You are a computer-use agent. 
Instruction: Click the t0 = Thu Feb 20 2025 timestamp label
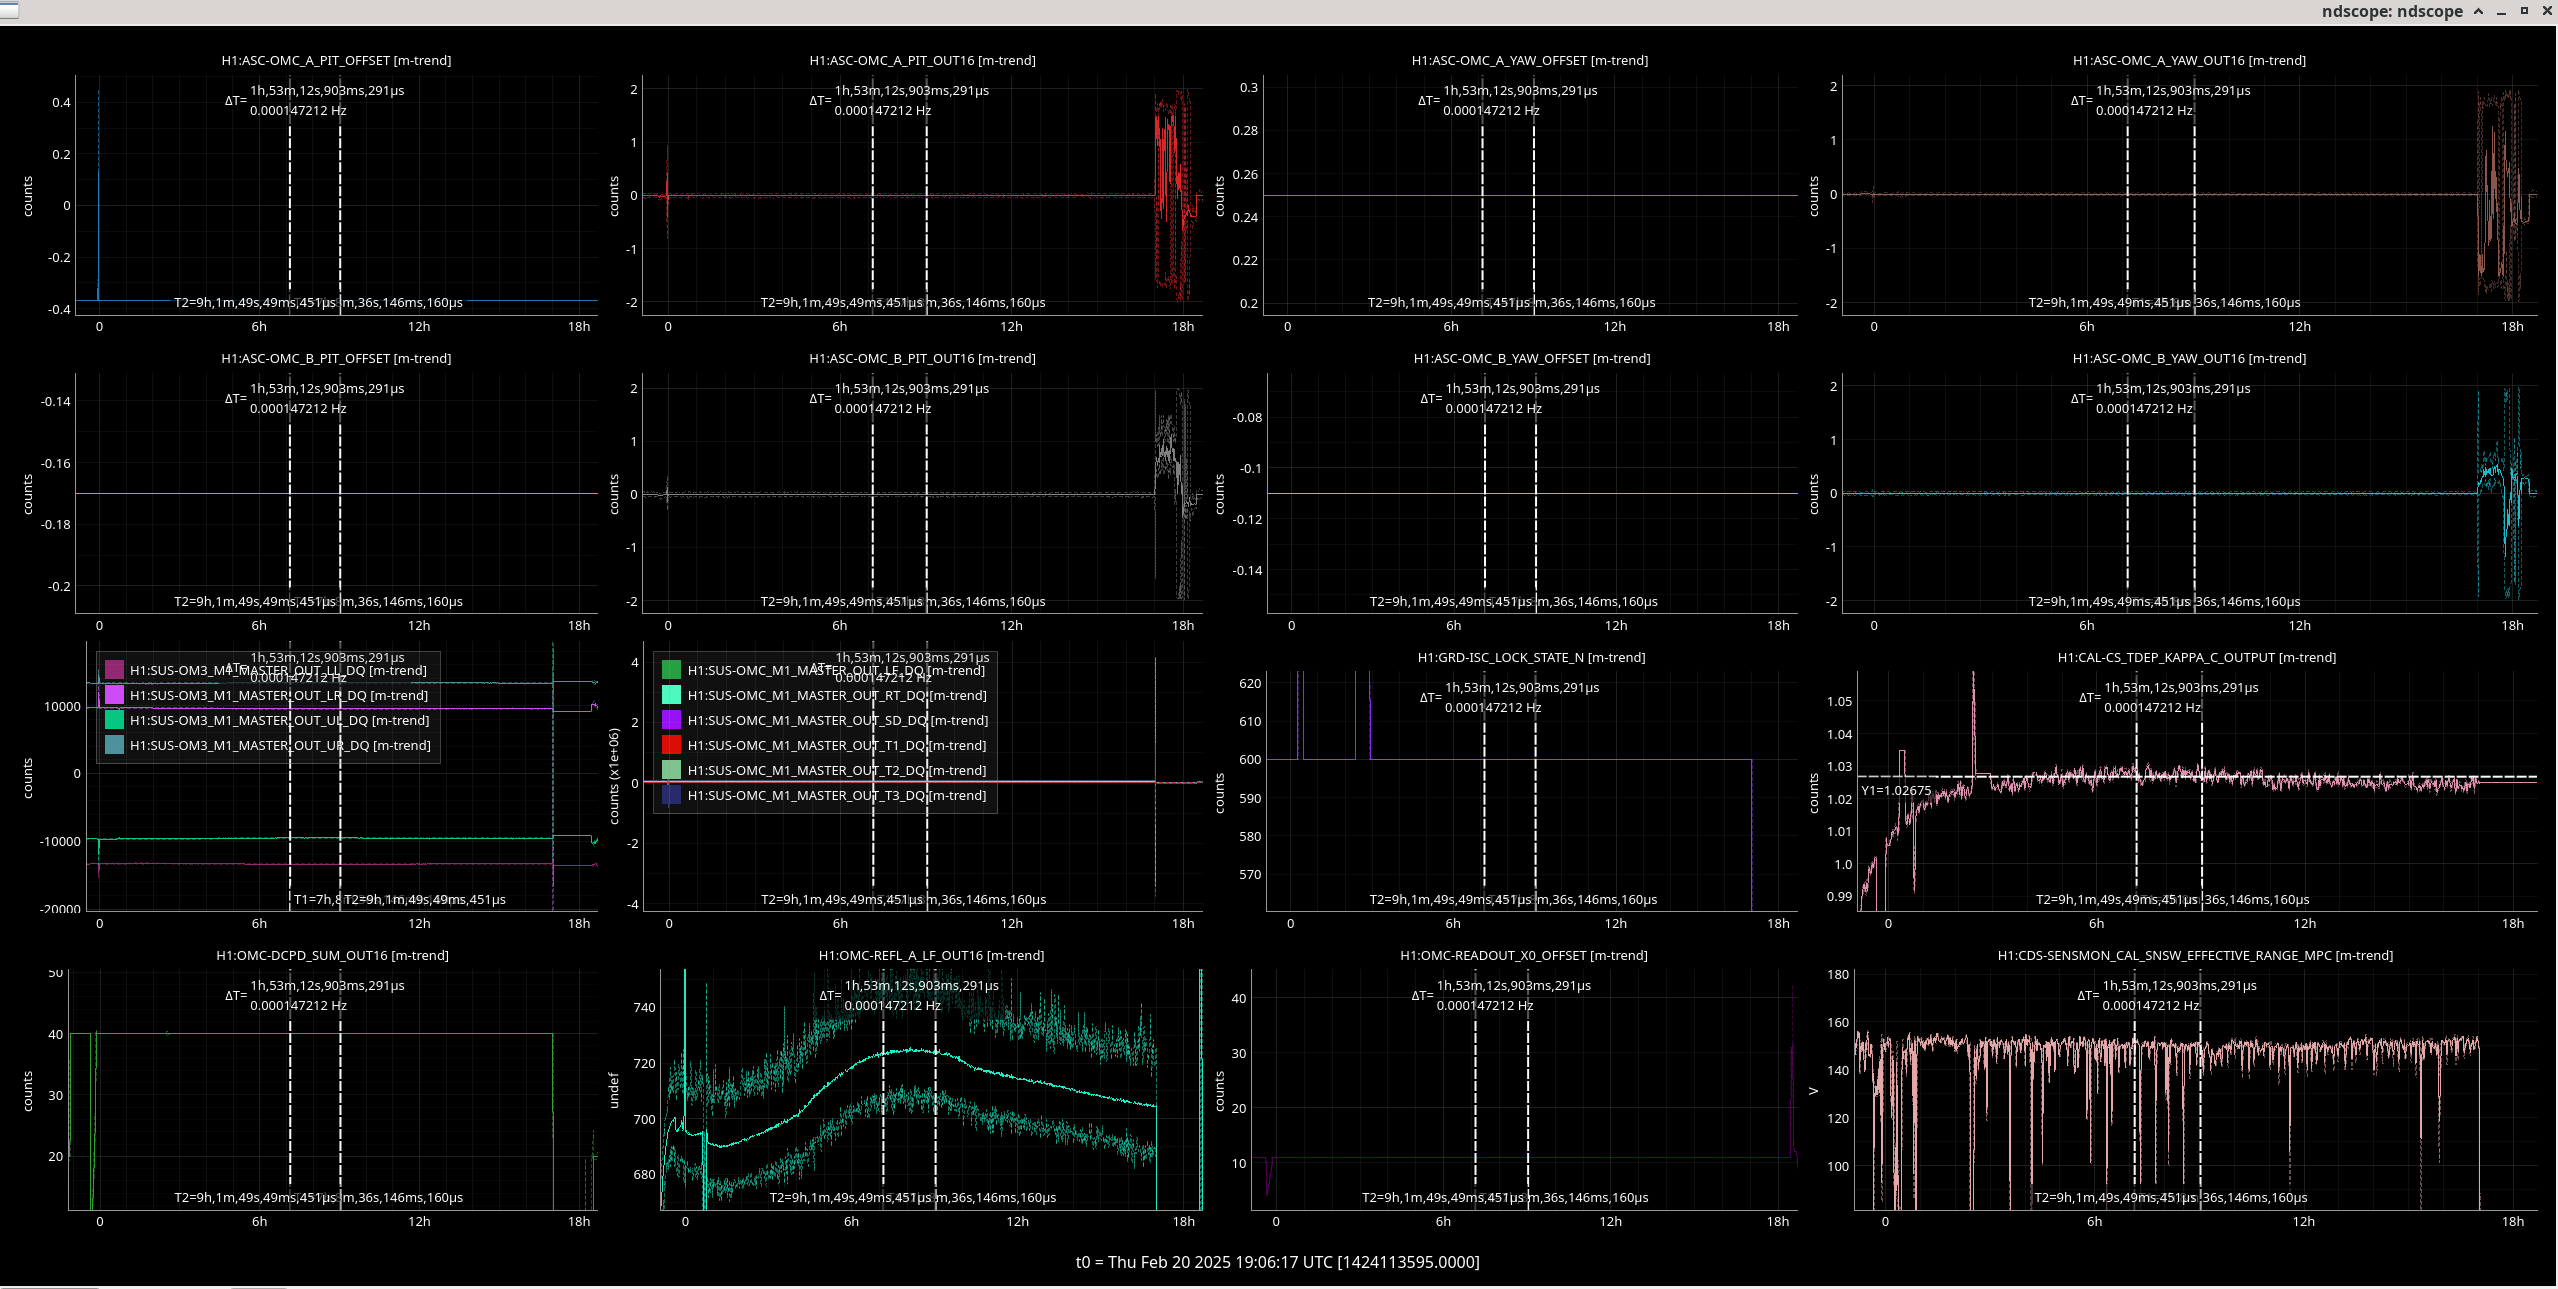1277,1262
